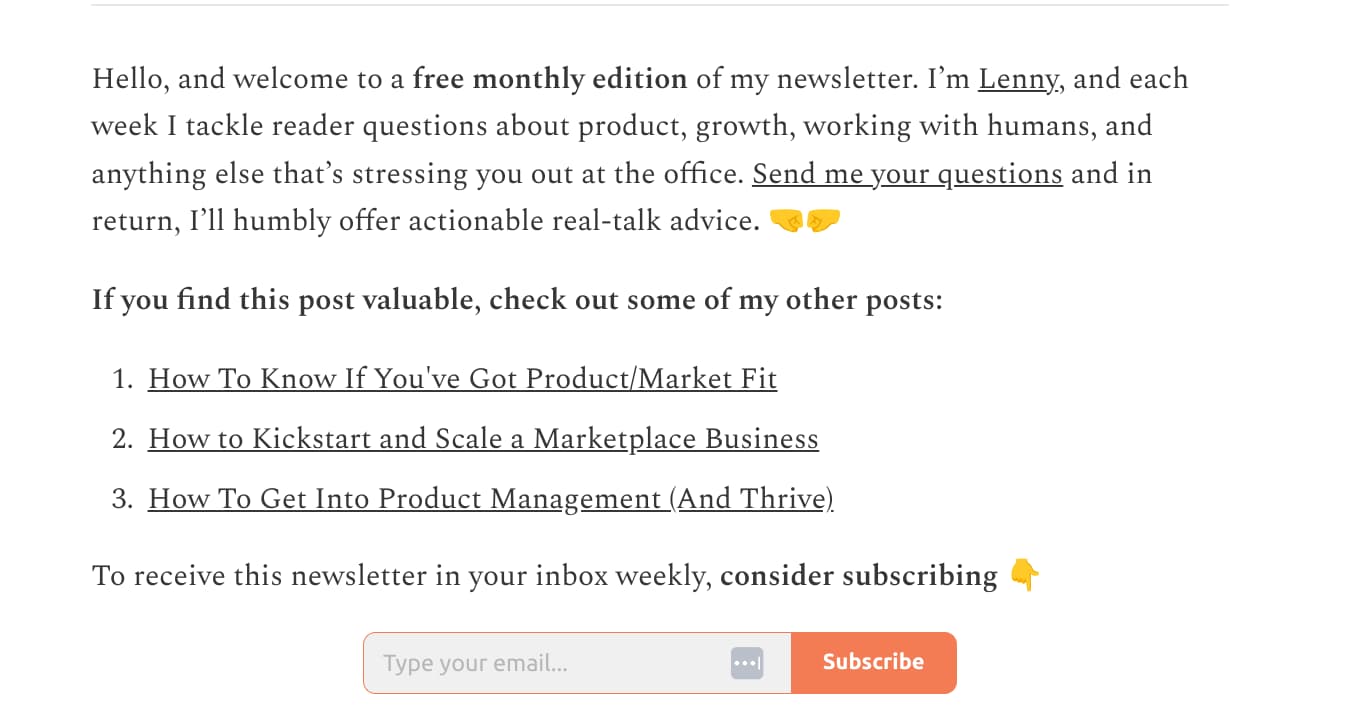The height and width of the screenshot is (727, 1362).
Task: Click the Send me your questions link
Action: (x=907, y=173)
